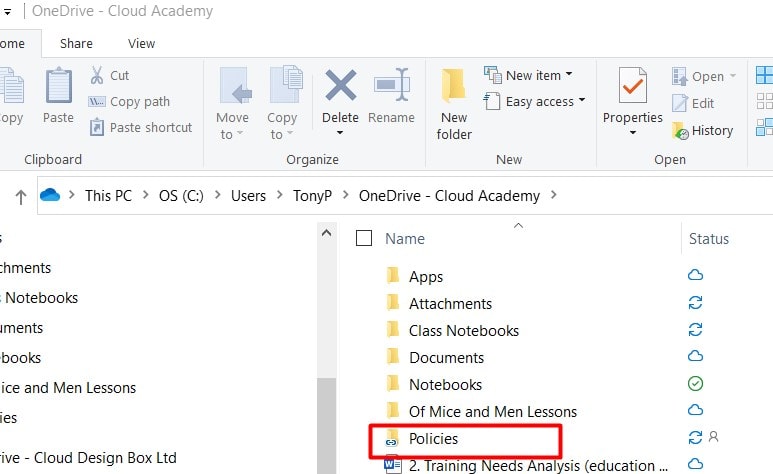
Task: Click Edit in the Open group
Action: [x=693, y=103]
